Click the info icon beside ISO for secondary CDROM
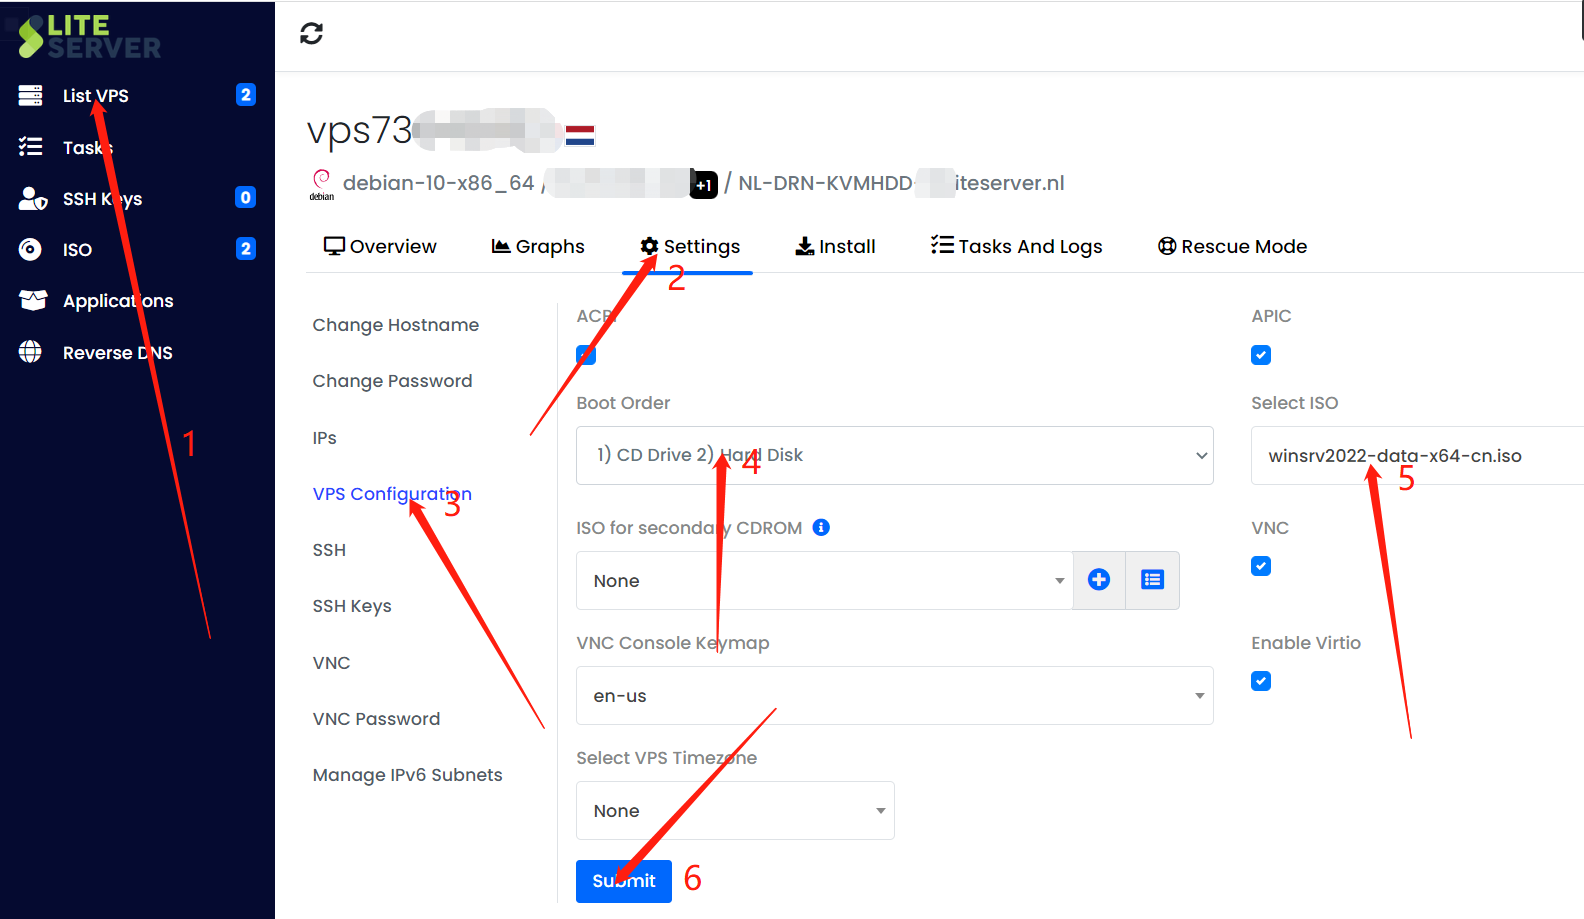This screenshot has width=1584, height=919. (x=821, y=528)
